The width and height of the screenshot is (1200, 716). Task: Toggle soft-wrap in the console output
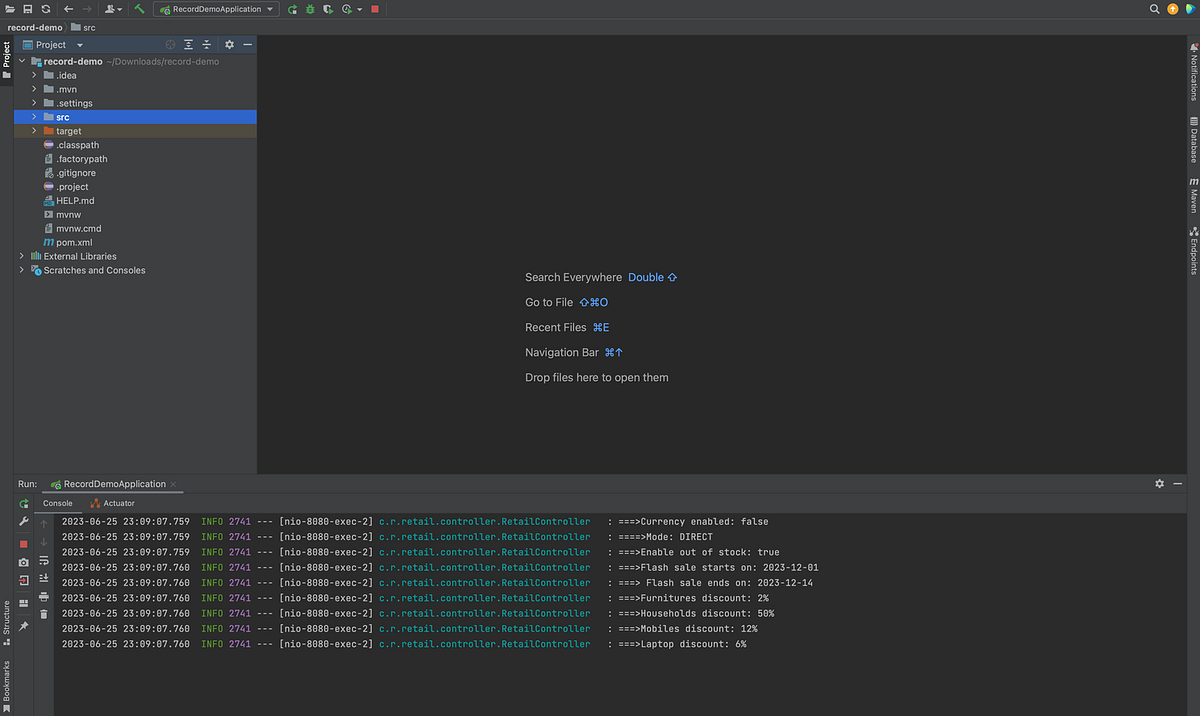click(x=44, y=561)
